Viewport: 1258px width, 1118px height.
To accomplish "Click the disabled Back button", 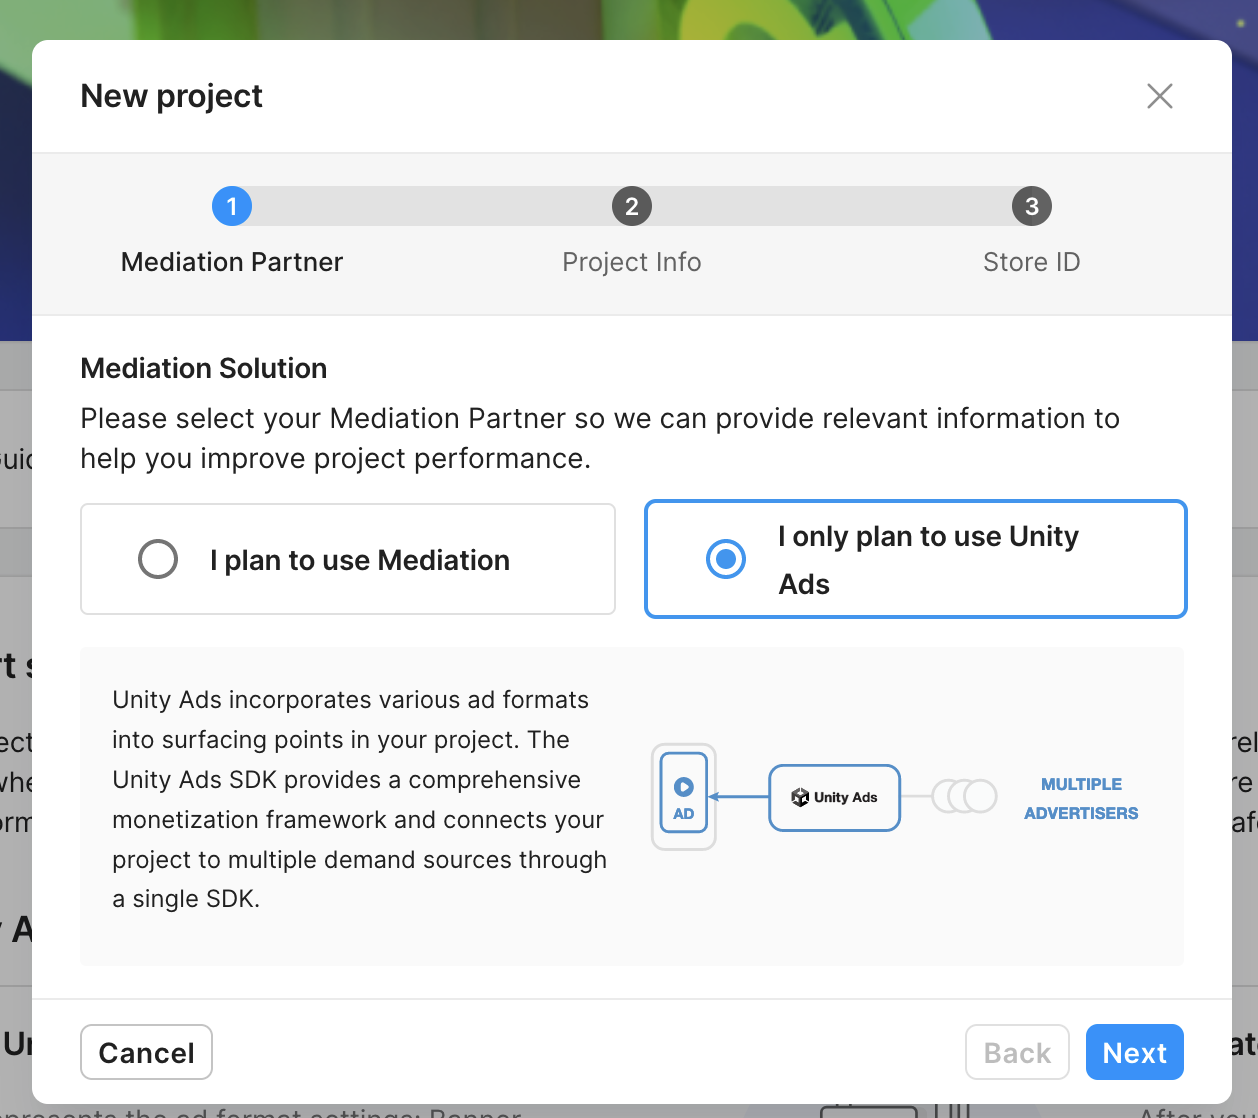I will click(1017, 1052).
